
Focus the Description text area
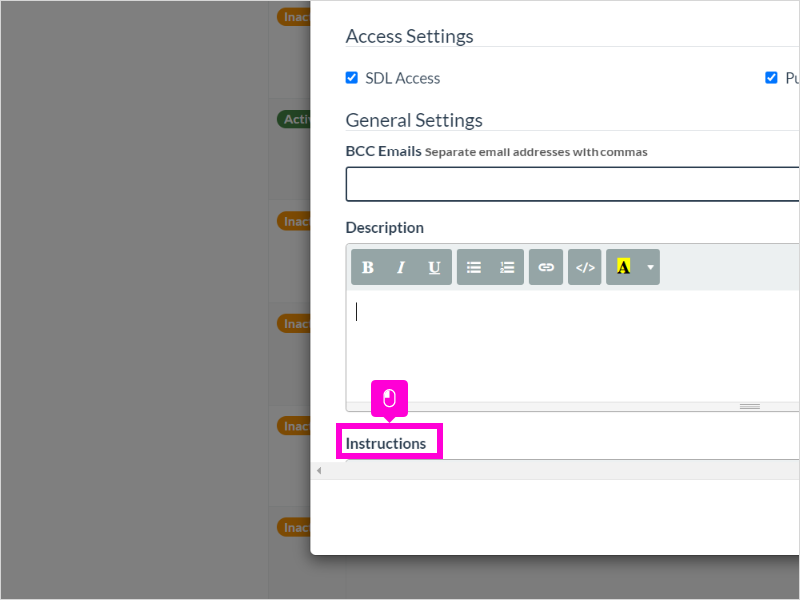pyautogui.click(x=572, y=346)
